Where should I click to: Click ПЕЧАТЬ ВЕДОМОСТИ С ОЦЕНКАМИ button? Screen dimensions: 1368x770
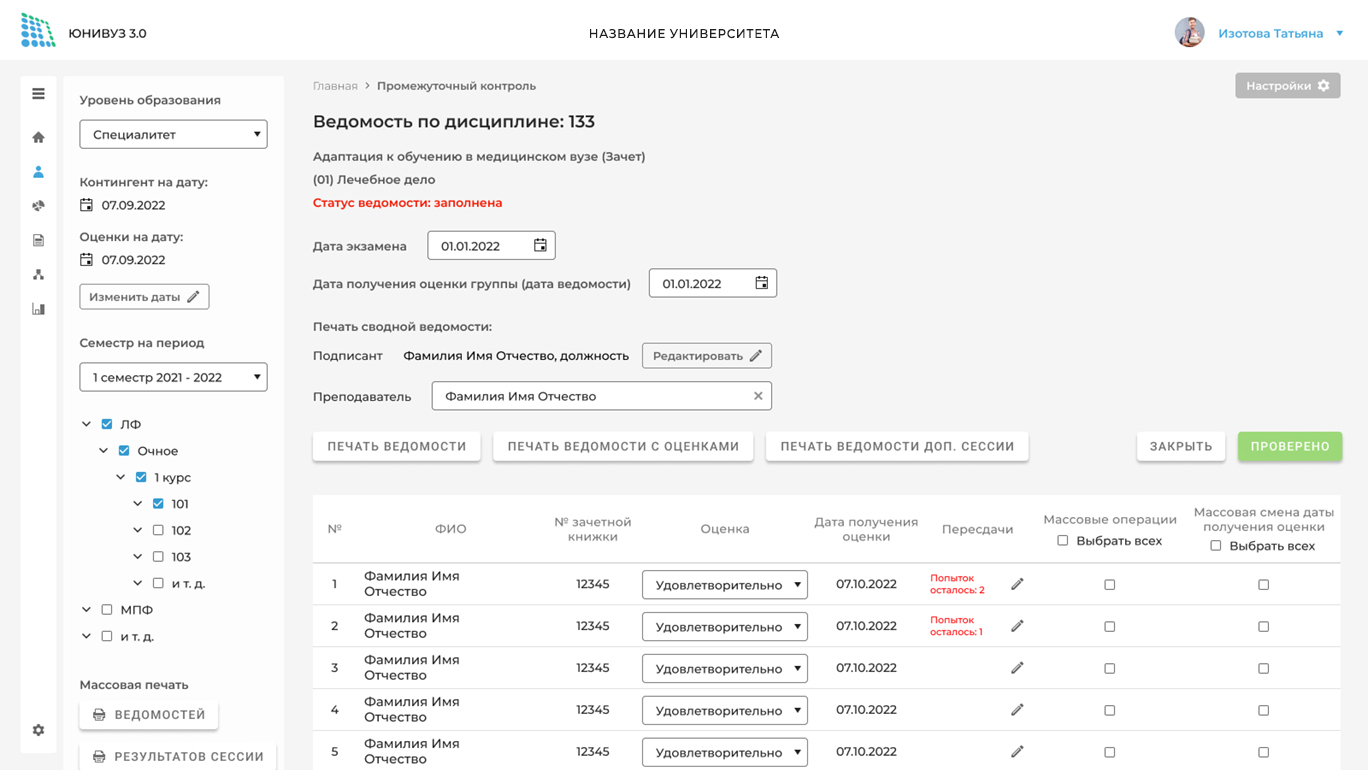[x=623, y=446]
